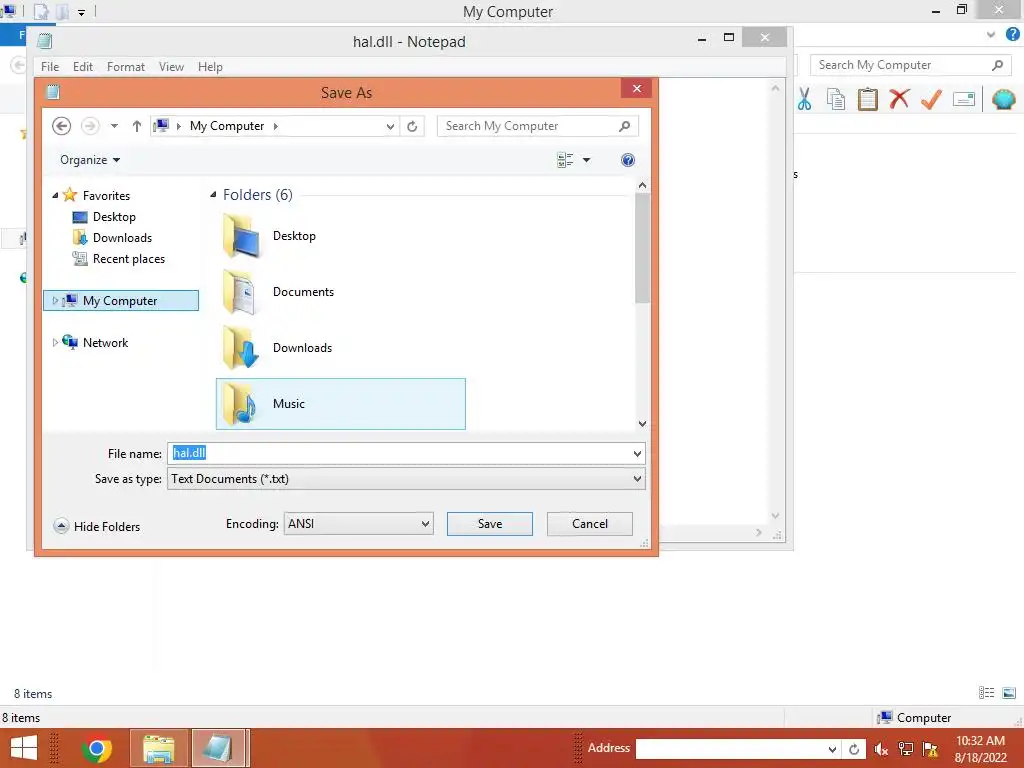The image size is (1024, 768).
Task: Open Notepad's Help menu
Action: (210, 67)
